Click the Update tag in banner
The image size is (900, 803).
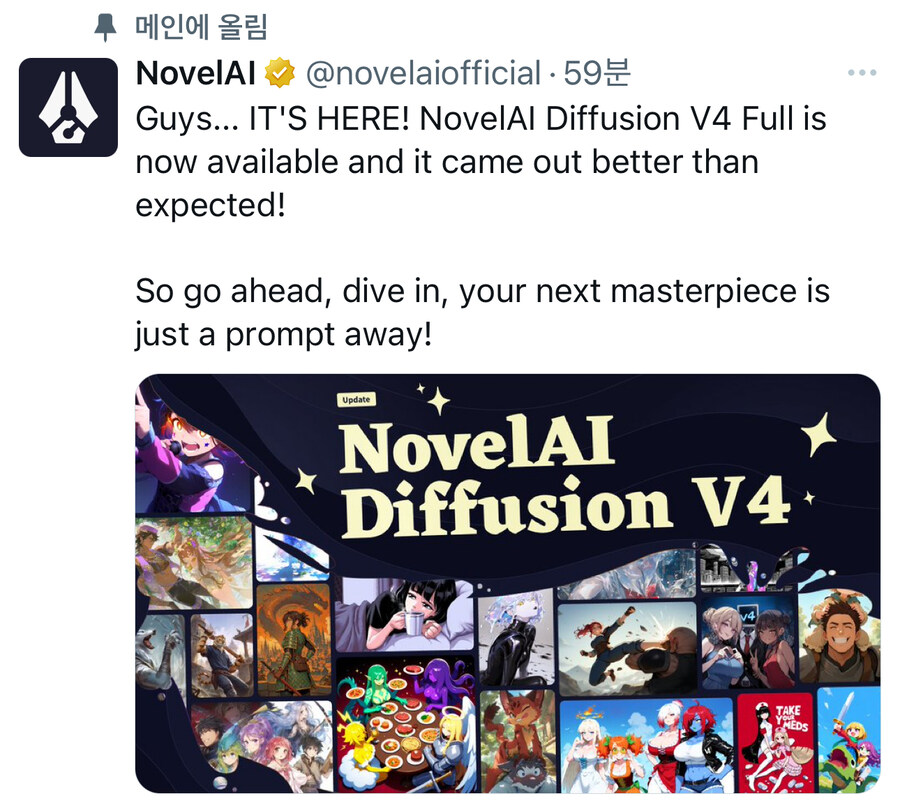(356, 399)
